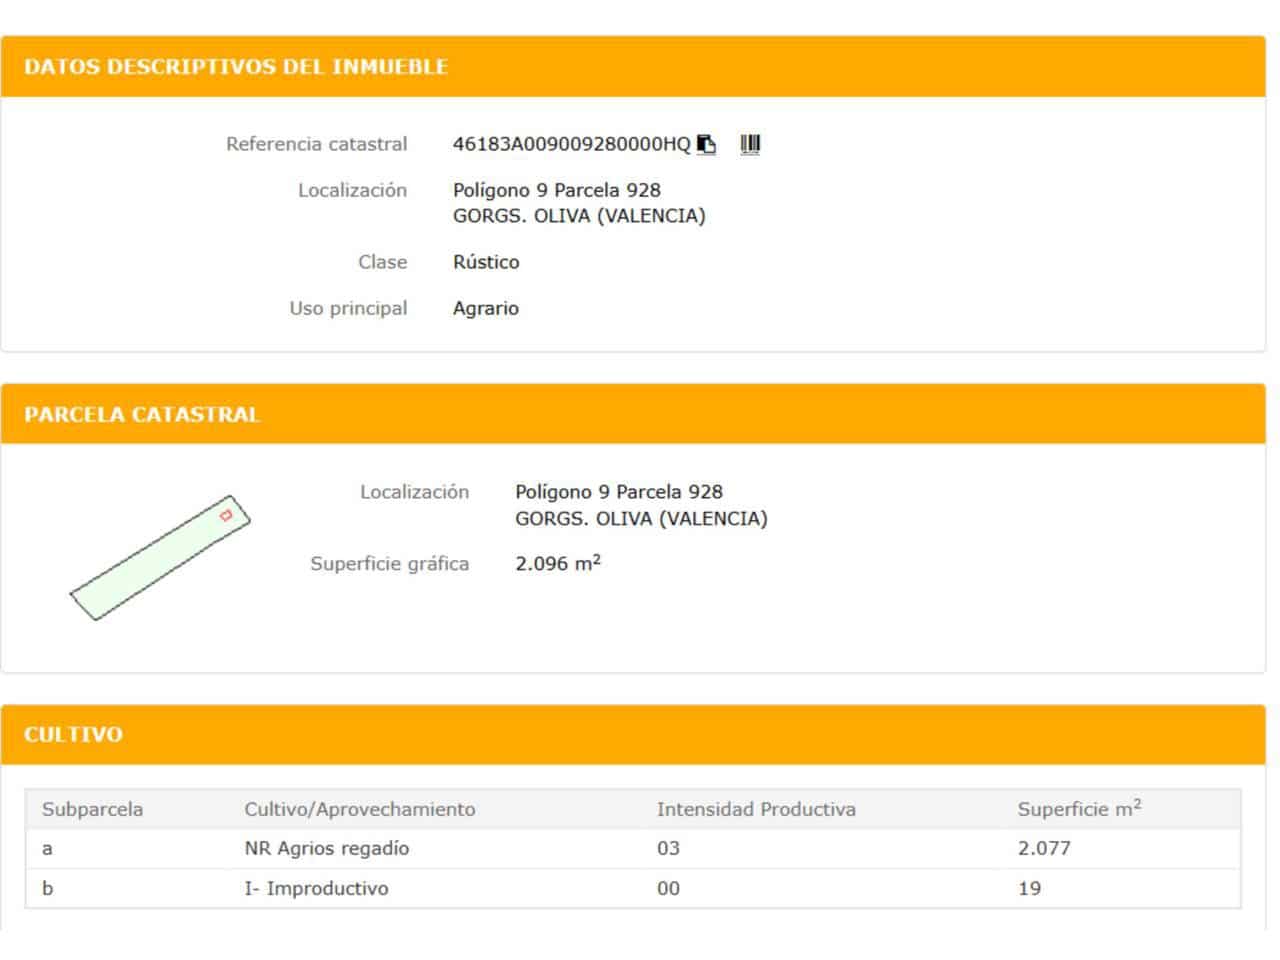
Task: Click the Agrario main use value
Action: point(485,308)
